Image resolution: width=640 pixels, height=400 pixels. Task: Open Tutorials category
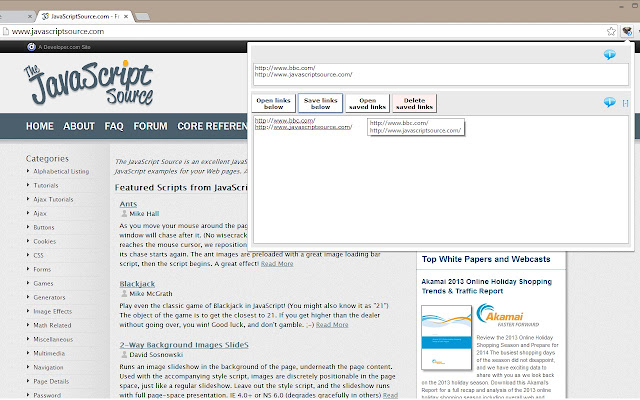[x=46, y=185]
